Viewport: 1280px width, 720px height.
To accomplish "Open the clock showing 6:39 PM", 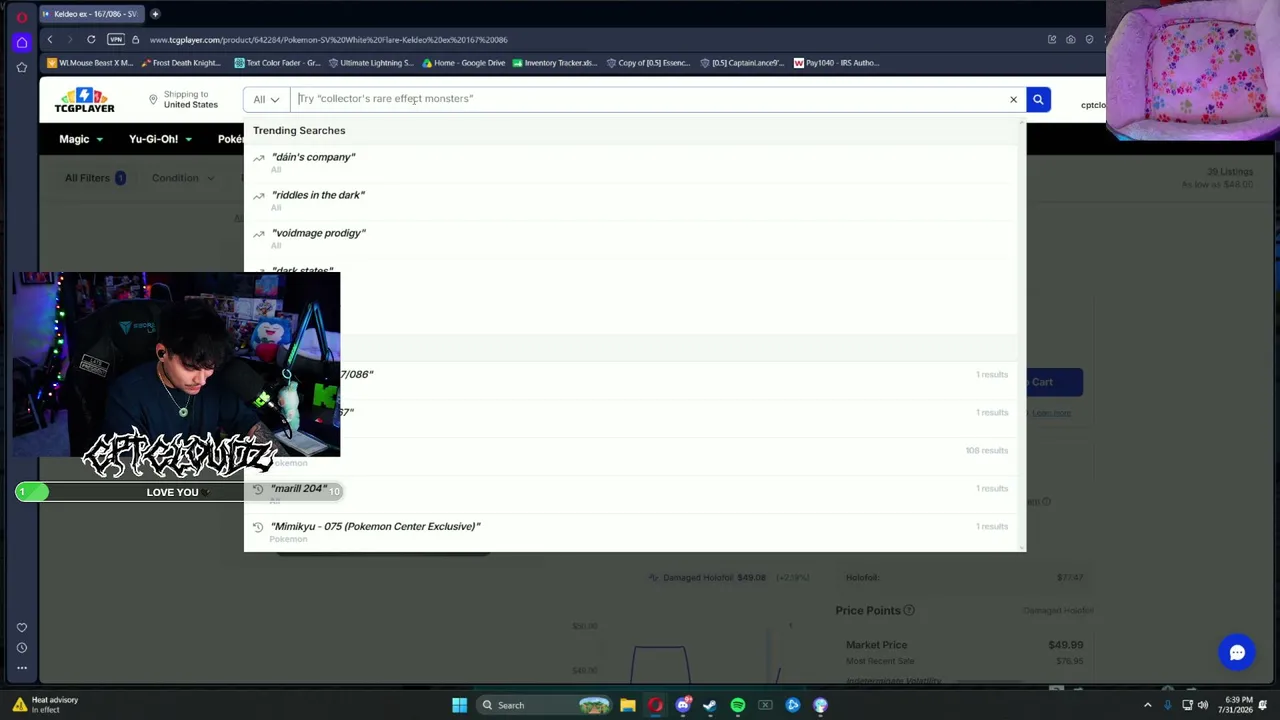I will click(x=1236, y=705).
